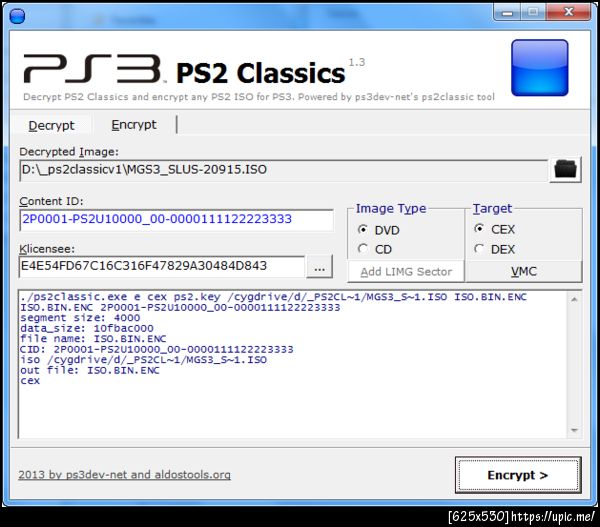Click the log scrollbar up arrow
Screen dimensions: 600x527
pyautogui.click(x=574, y=300)
